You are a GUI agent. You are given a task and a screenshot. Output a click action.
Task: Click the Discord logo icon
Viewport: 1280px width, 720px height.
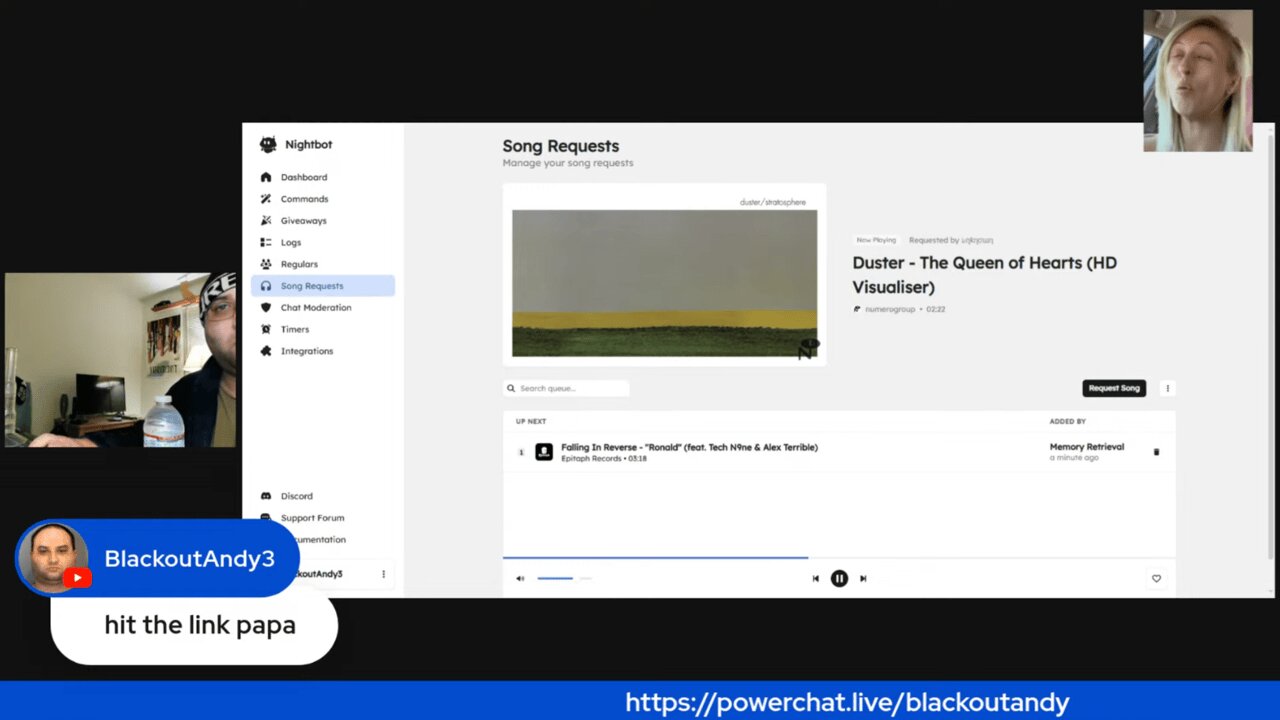[266, 496]
